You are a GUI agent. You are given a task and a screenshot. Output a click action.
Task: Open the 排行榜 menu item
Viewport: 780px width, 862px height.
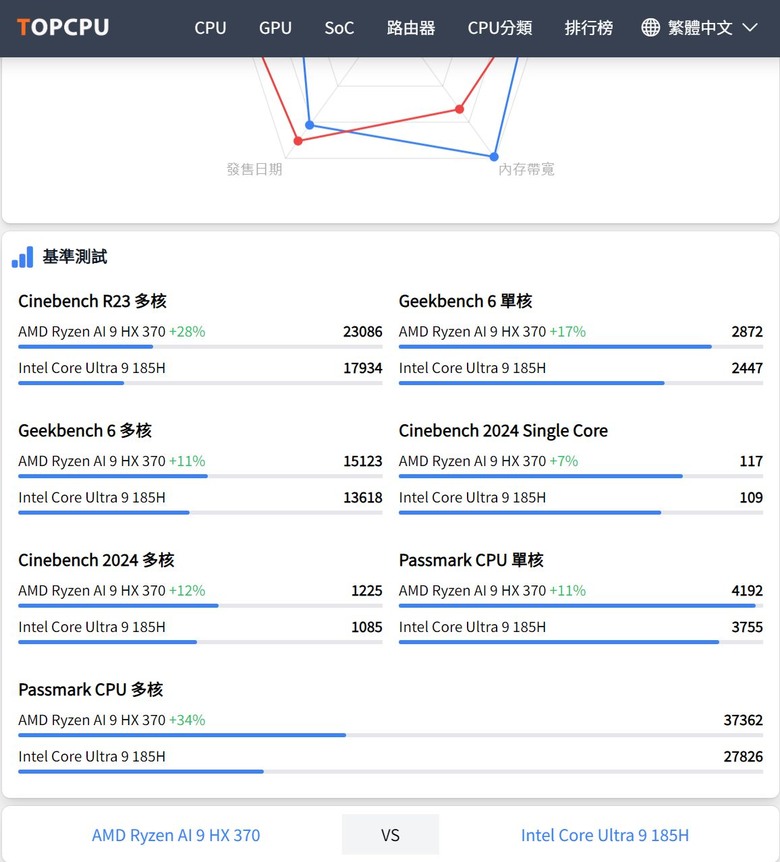(589, 27)
